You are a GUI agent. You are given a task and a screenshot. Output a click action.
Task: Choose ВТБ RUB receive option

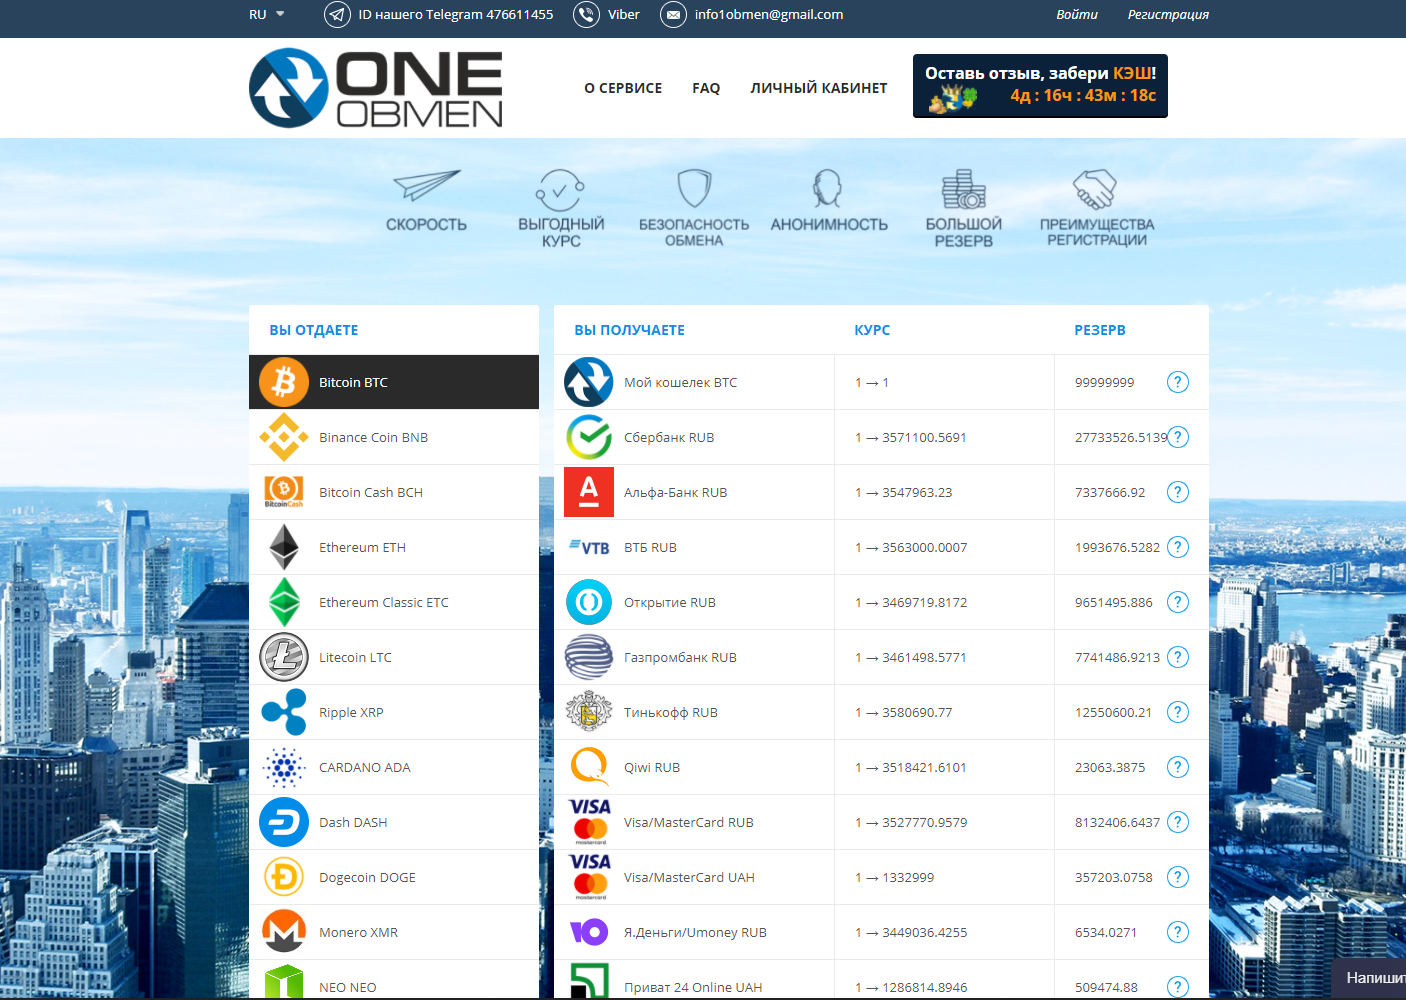[694, 547]
